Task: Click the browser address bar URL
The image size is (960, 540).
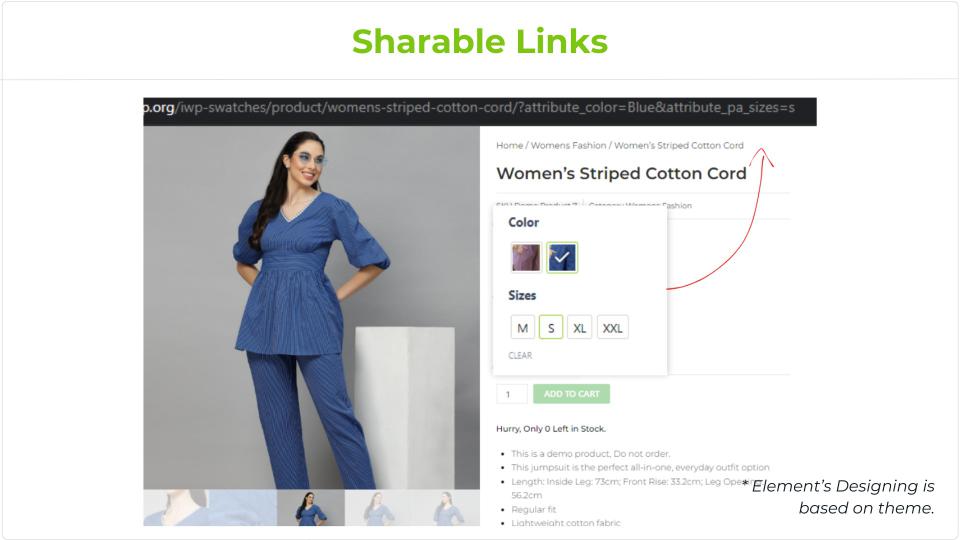Action: tap(480, 108)
